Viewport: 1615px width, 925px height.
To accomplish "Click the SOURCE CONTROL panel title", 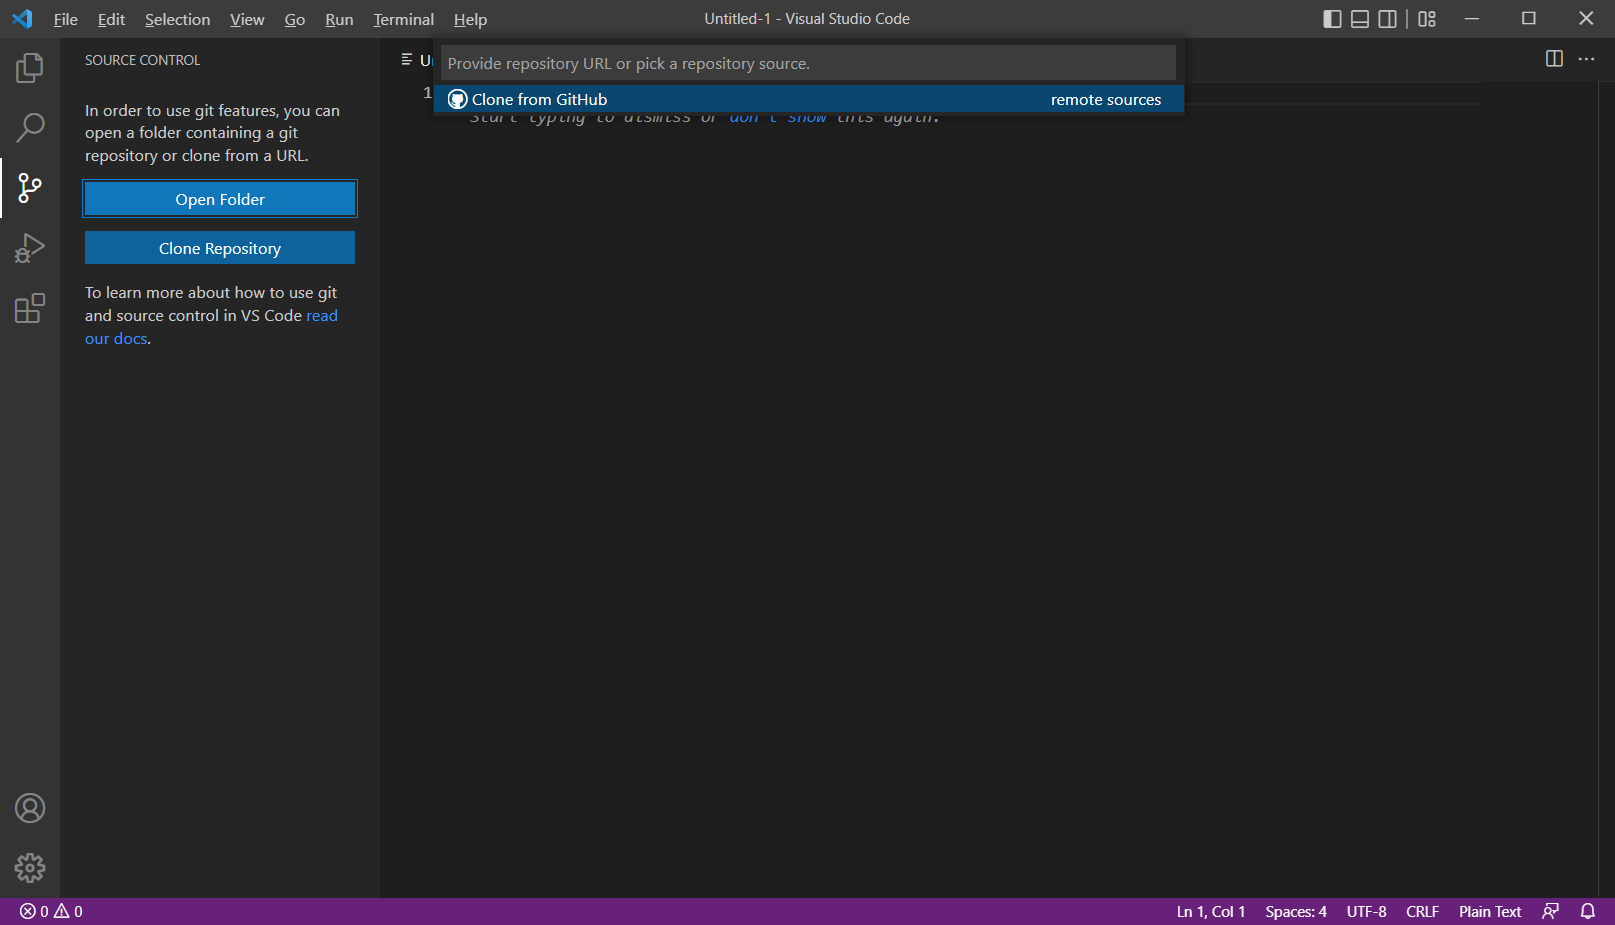I will coord(142,60).
